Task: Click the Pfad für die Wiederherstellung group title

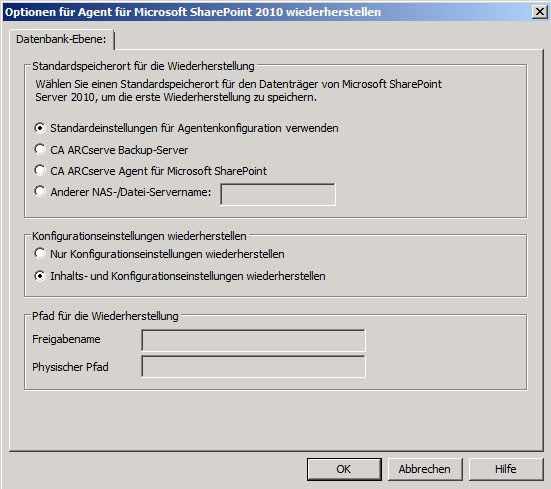Action: [x=105, y=316]
